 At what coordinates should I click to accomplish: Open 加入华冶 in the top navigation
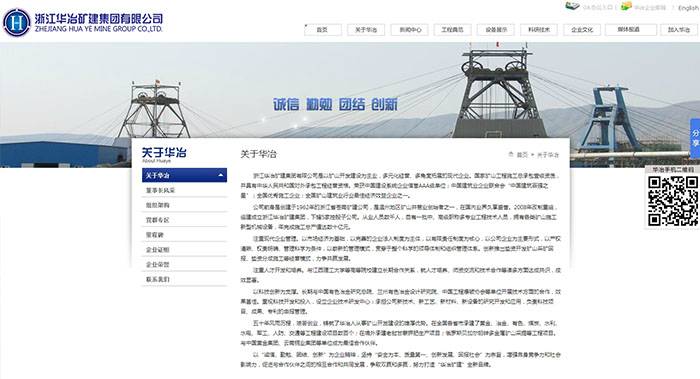679,30
